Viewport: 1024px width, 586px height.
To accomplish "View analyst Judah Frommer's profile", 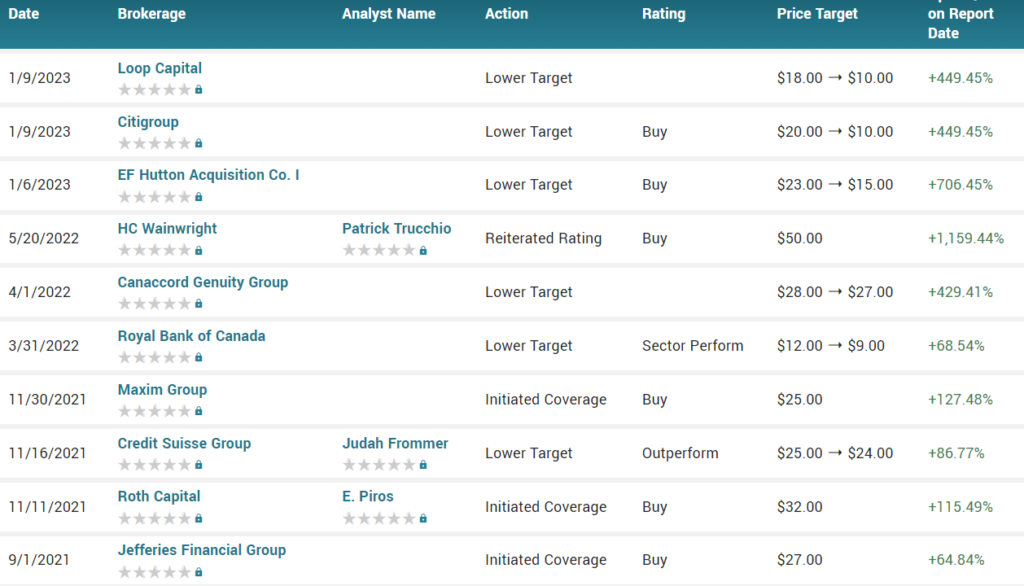I will coord(395,444).
